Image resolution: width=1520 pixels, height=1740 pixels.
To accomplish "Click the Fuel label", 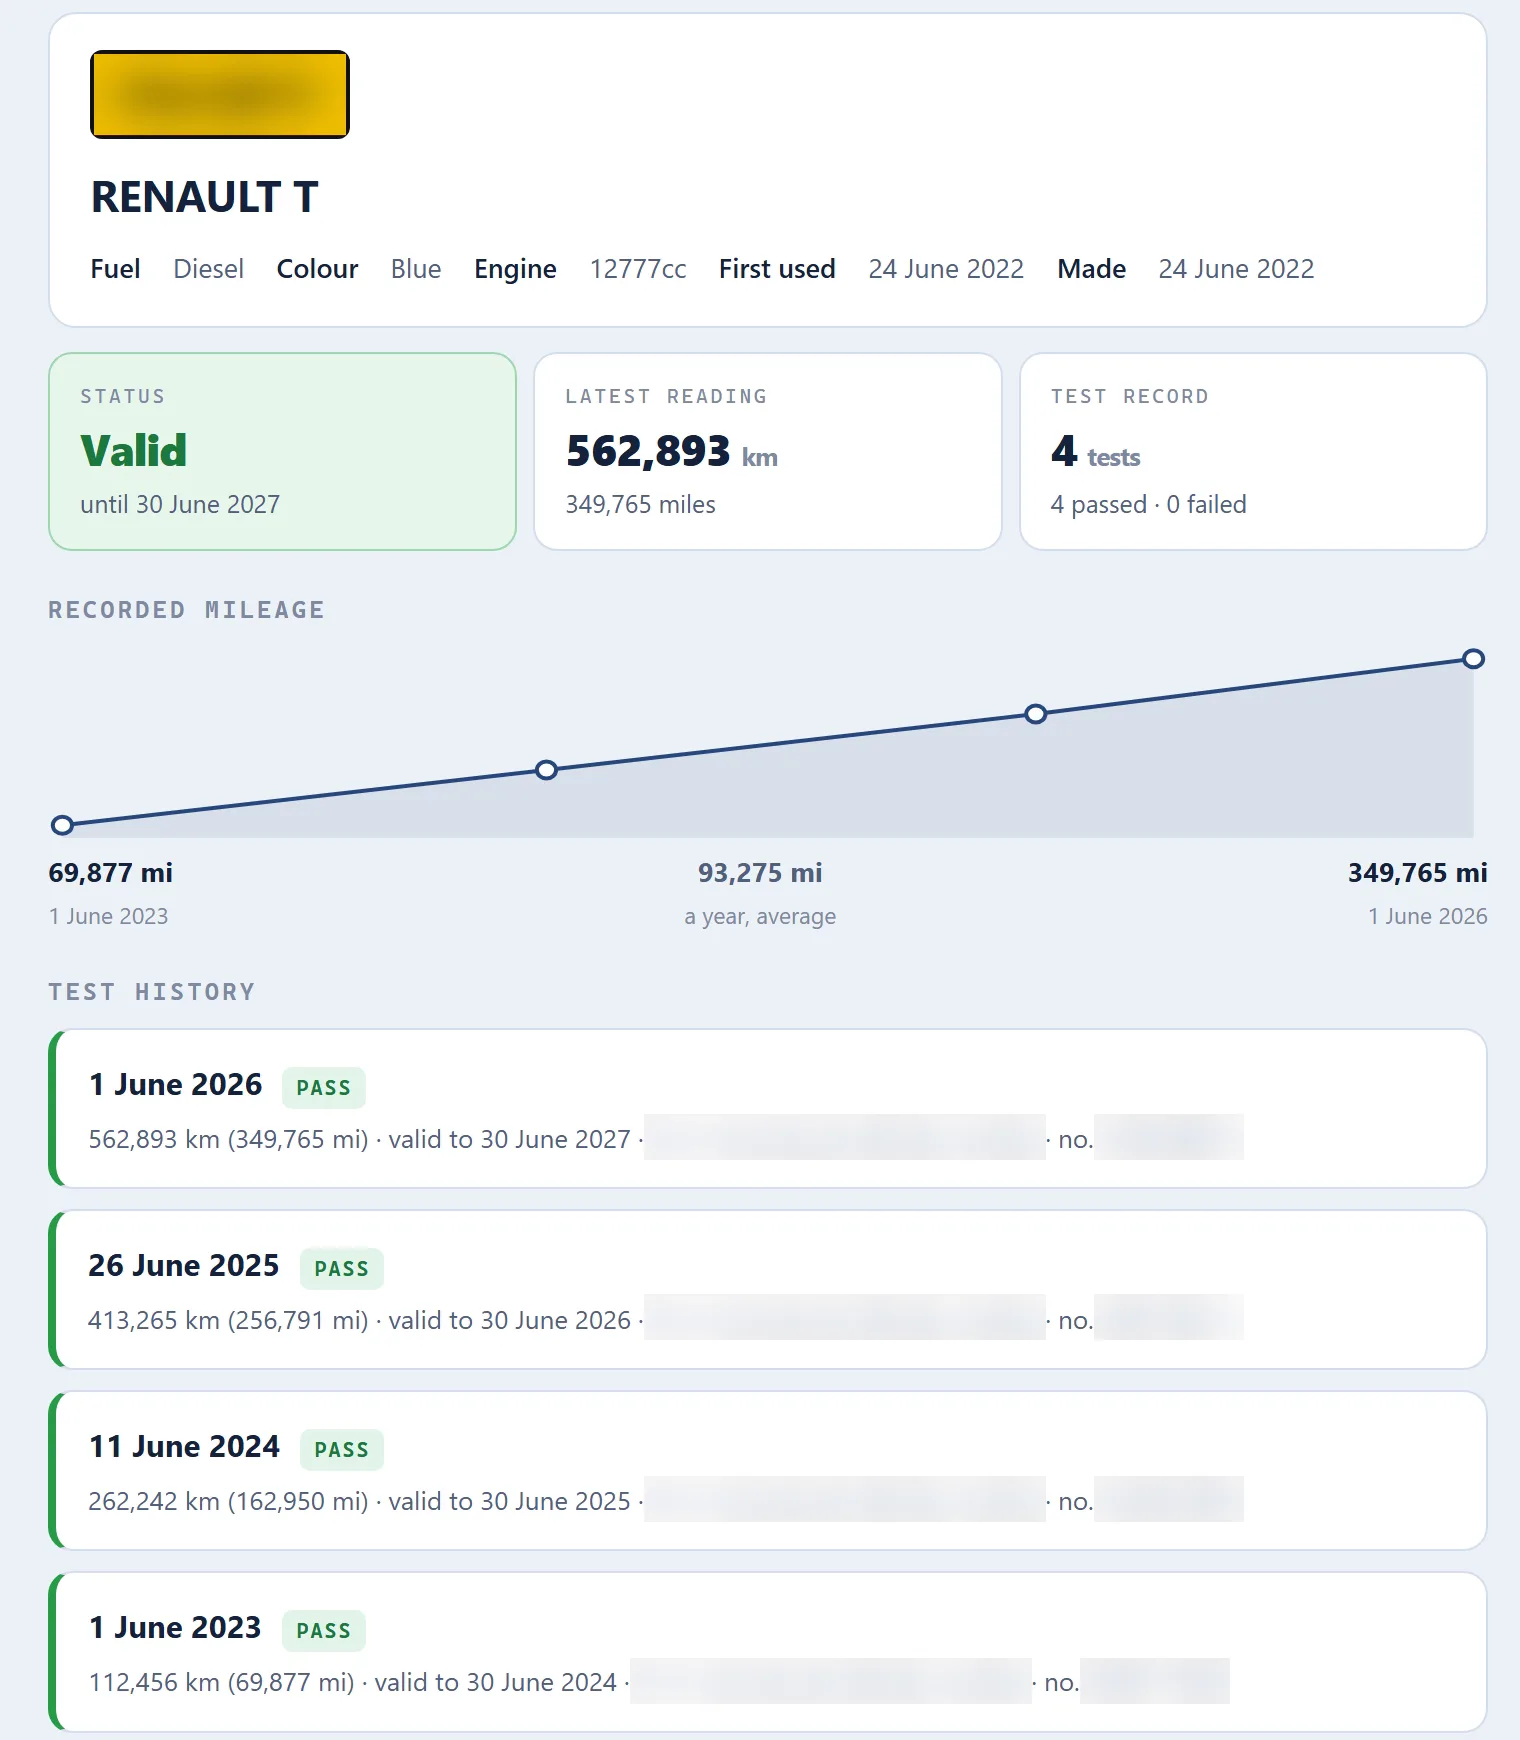I will click(x=115, y=269).
